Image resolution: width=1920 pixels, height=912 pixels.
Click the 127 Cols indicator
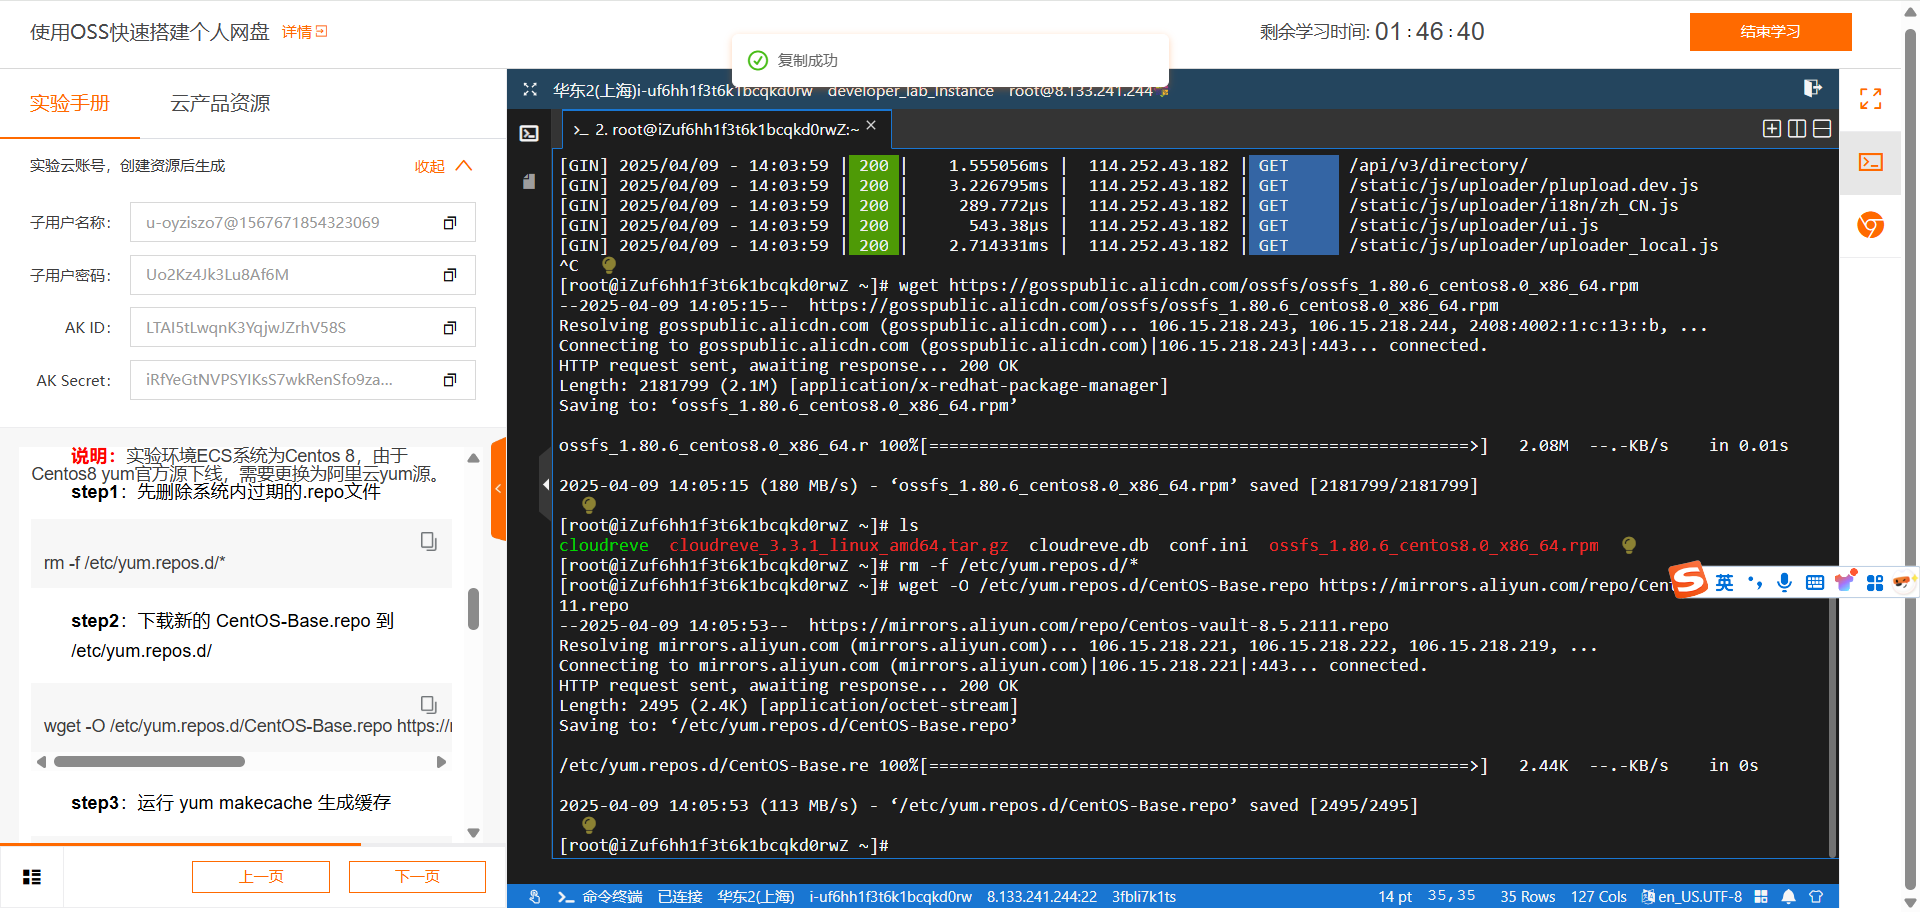pyautogui.click(x=1598, y=897)
